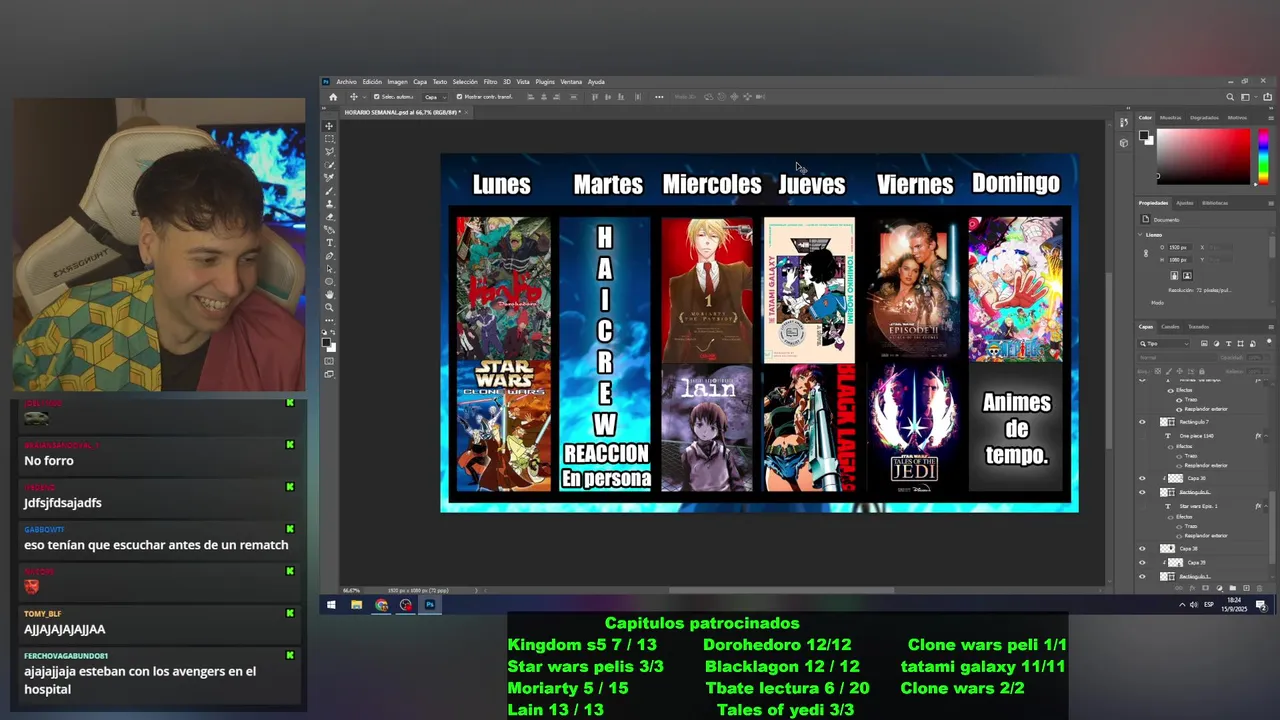Select the Rectangular Marquee tool
1280x720 pixels.
click(329, 138)
